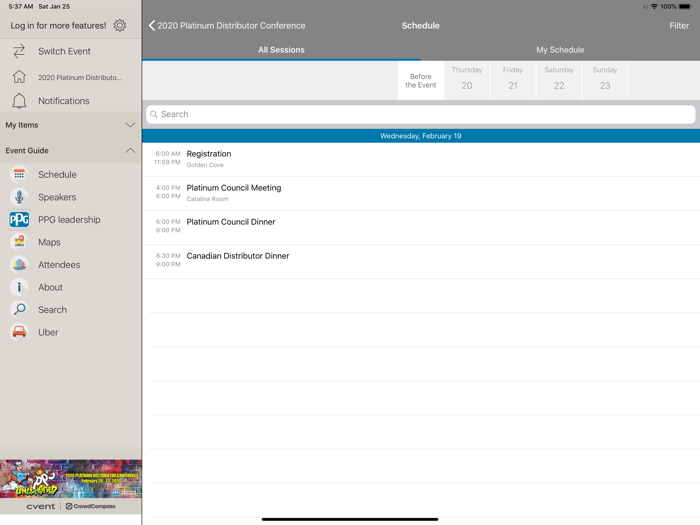Open settings gear icon
The image size is (700, 525).
click(120, 25)
